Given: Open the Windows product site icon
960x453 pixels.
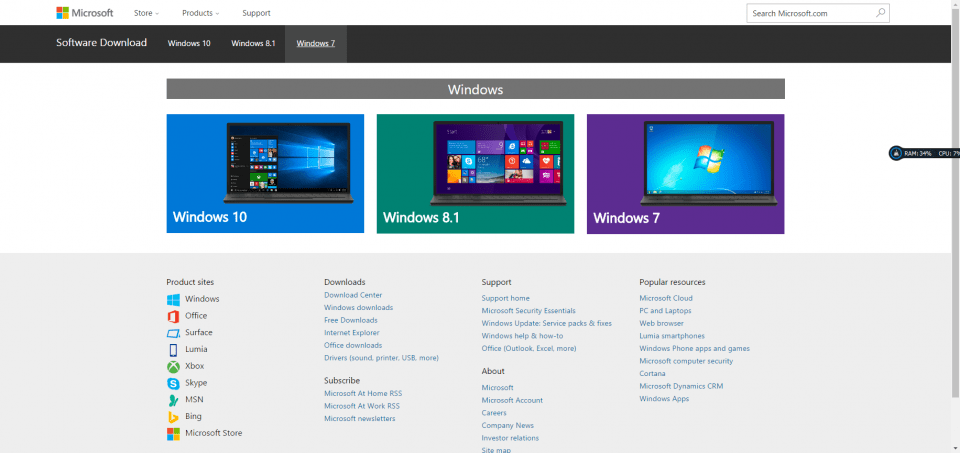Looking at the screenshot, I should point(173,299).
